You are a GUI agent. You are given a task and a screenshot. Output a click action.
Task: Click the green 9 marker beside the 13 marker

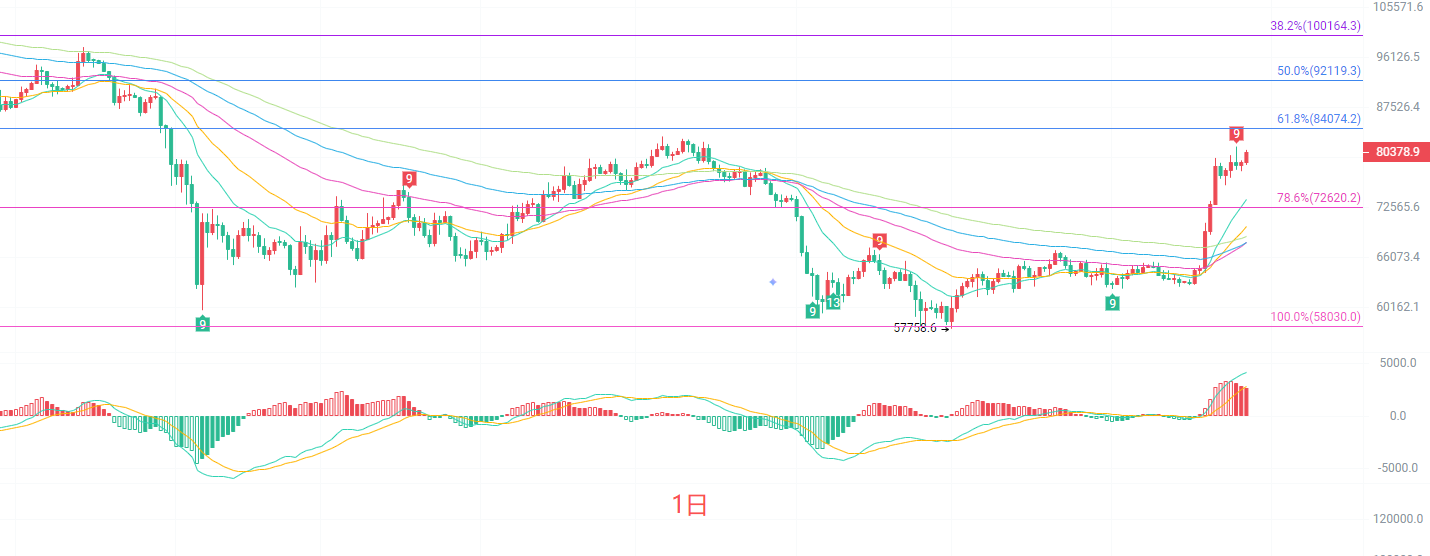coord(812,311)
